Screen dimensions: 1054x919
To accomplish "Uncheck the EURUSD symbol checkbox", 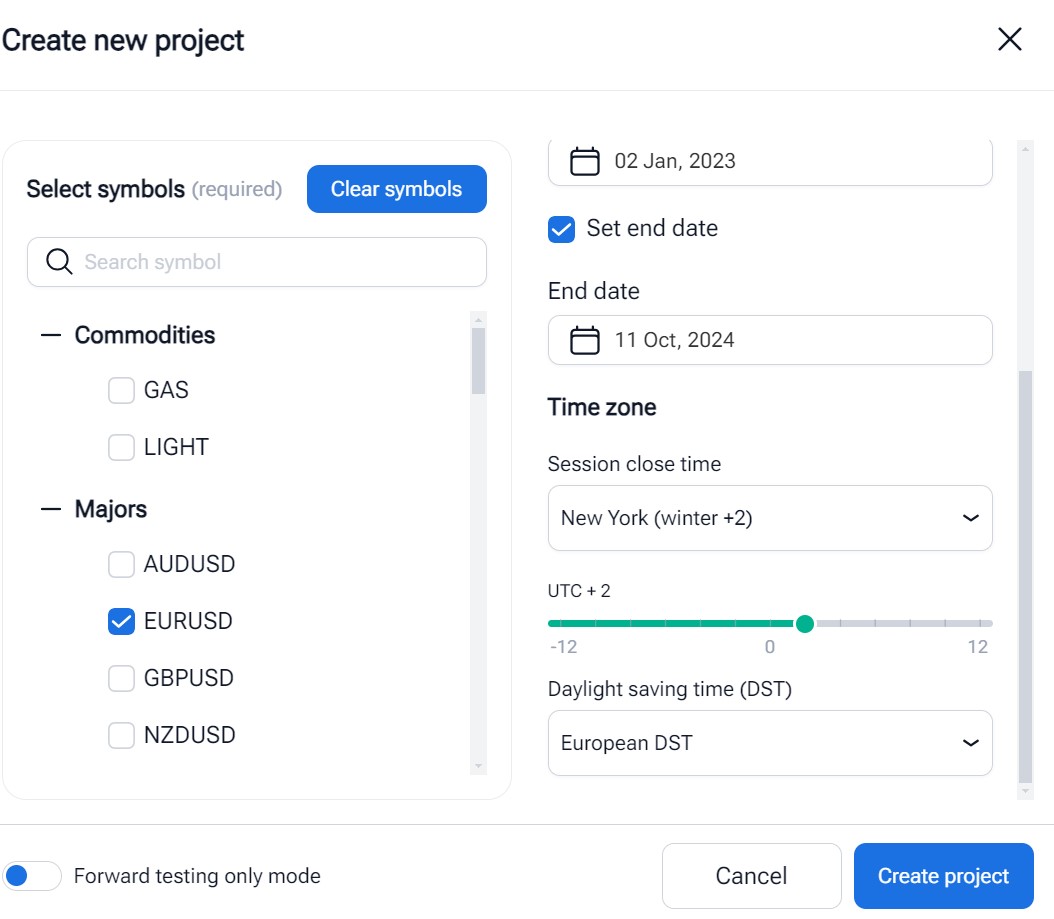I will (121, 622).
